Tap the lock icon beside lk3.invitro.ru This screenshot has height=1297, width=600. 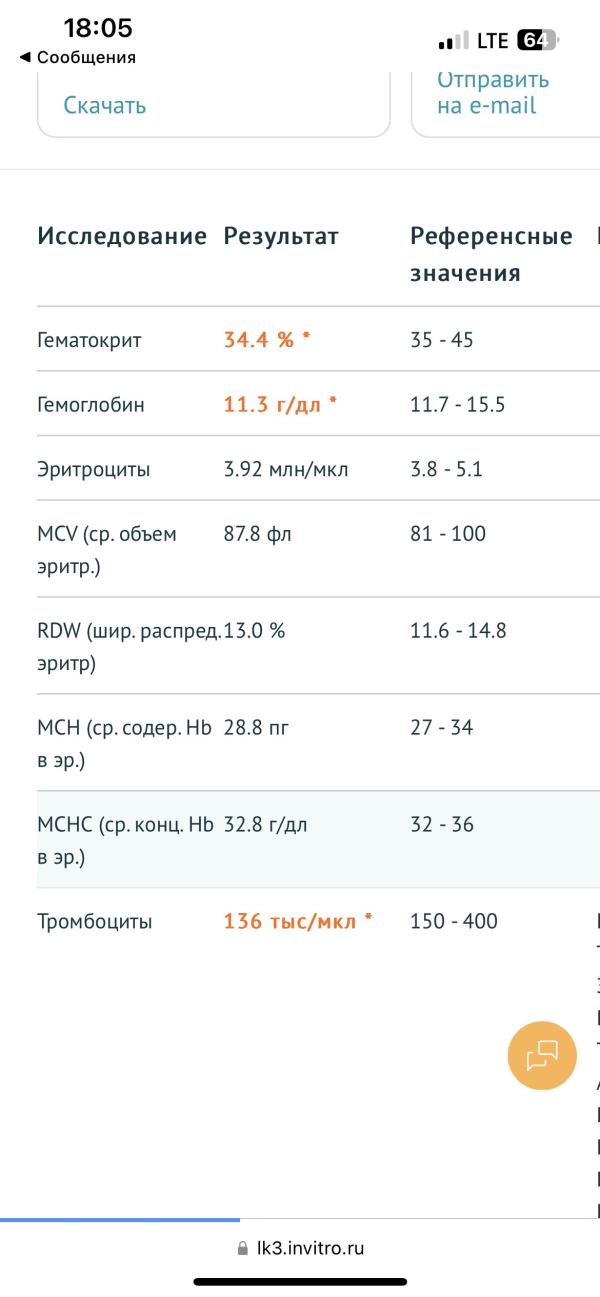(x=242, y=1248)
